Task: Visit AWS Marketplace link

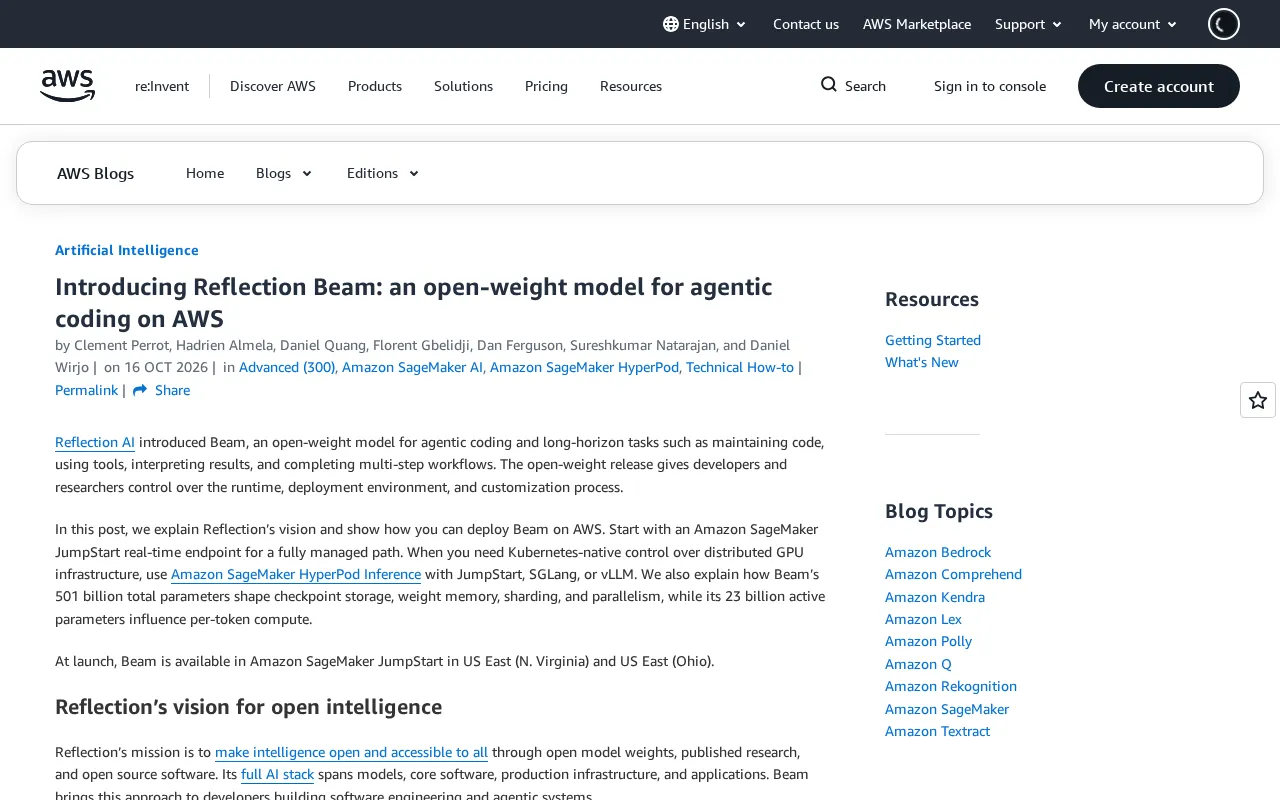Action: pos(917,24)
